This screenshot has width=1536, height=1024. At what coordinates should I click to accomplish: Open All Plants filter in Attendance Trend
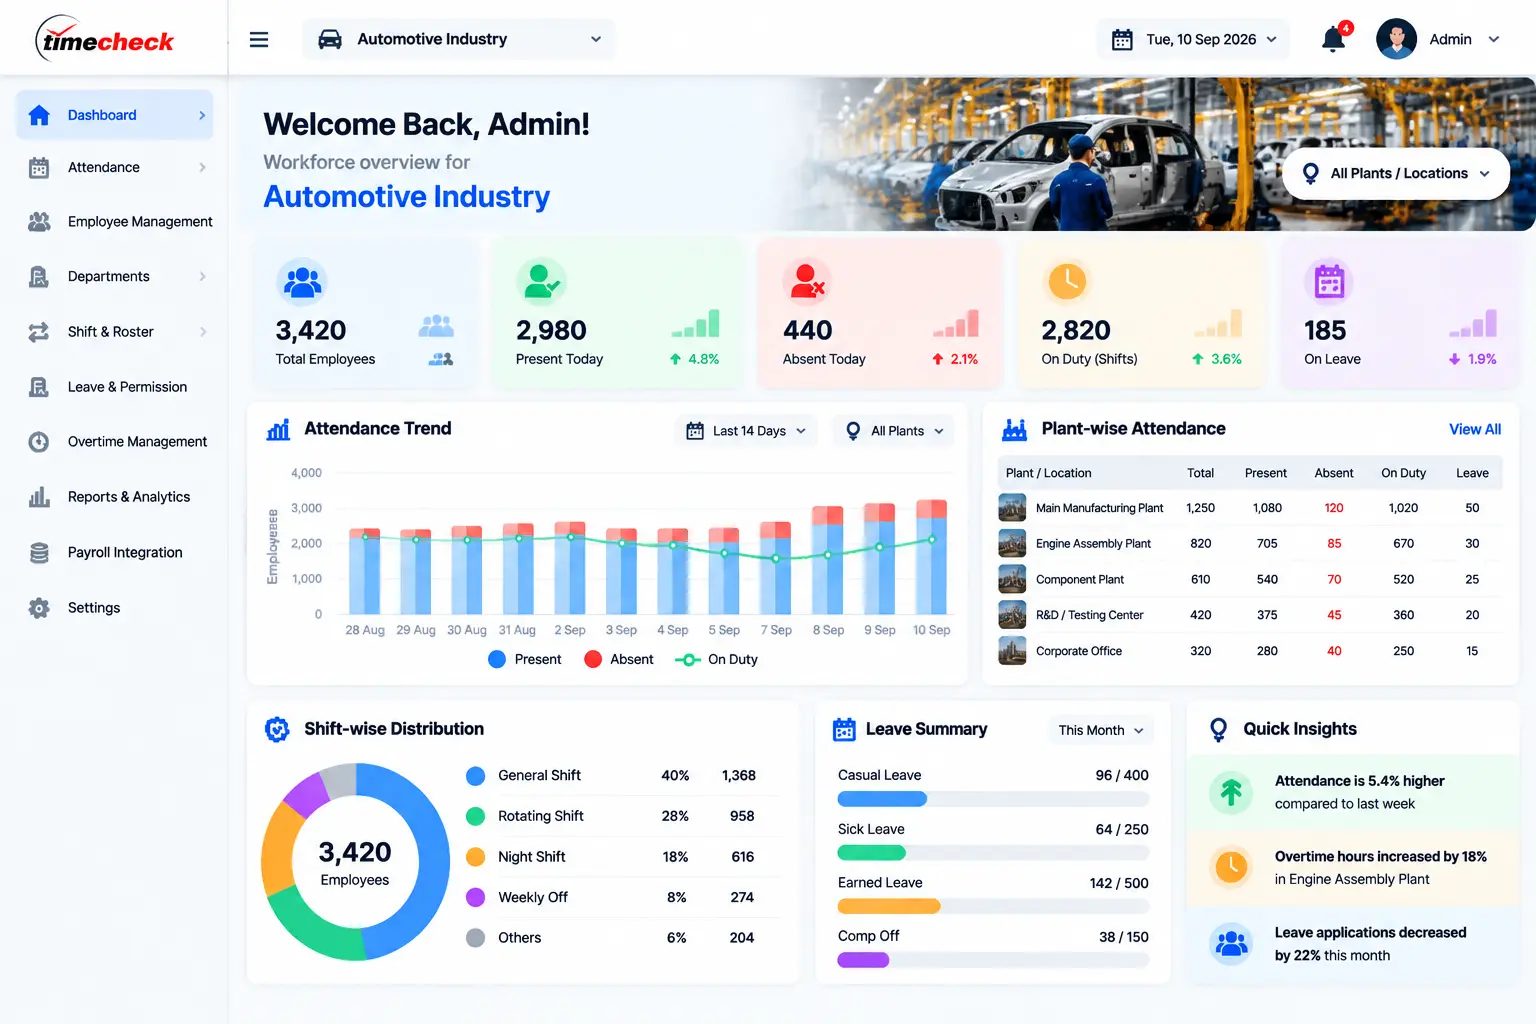[894, 431]
